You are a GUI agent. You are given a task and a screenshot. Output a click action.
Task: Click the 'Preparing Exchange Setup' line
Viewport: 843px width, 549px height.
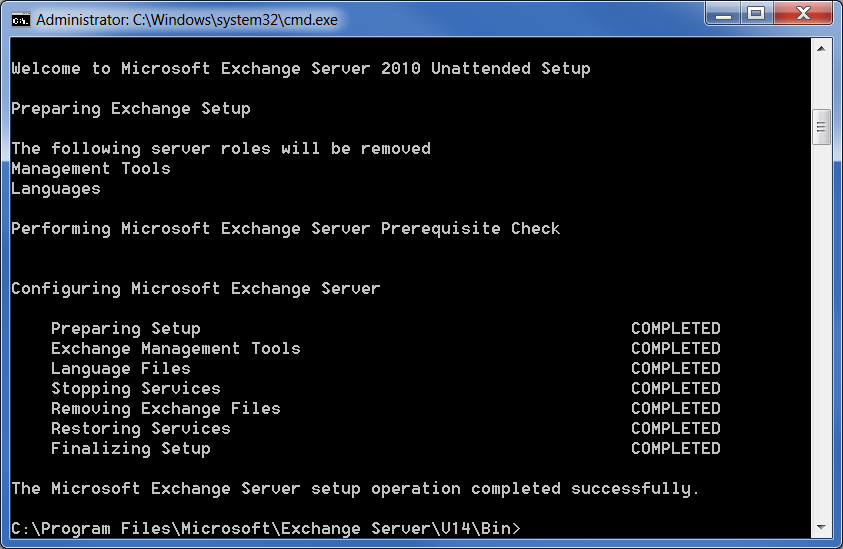pos(131,109)
